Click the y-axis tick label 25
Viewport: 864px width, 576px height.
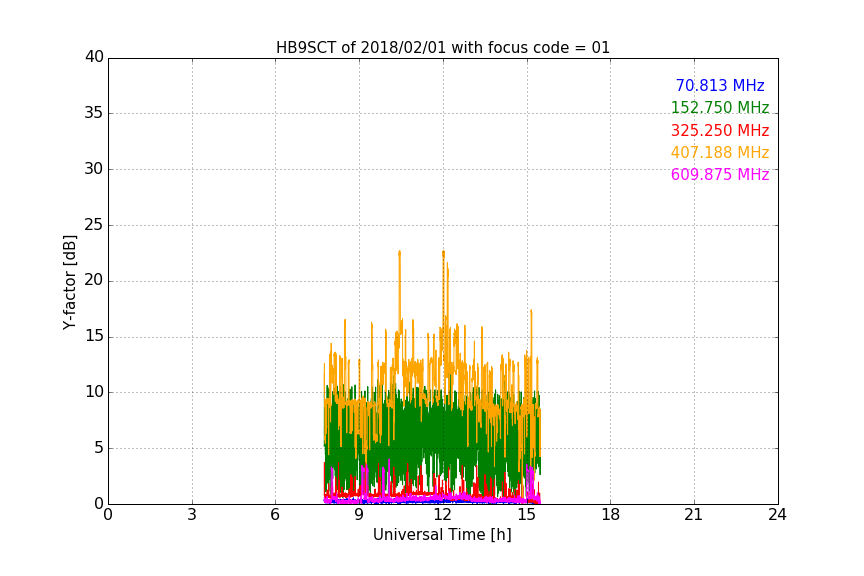click(94, 225)
